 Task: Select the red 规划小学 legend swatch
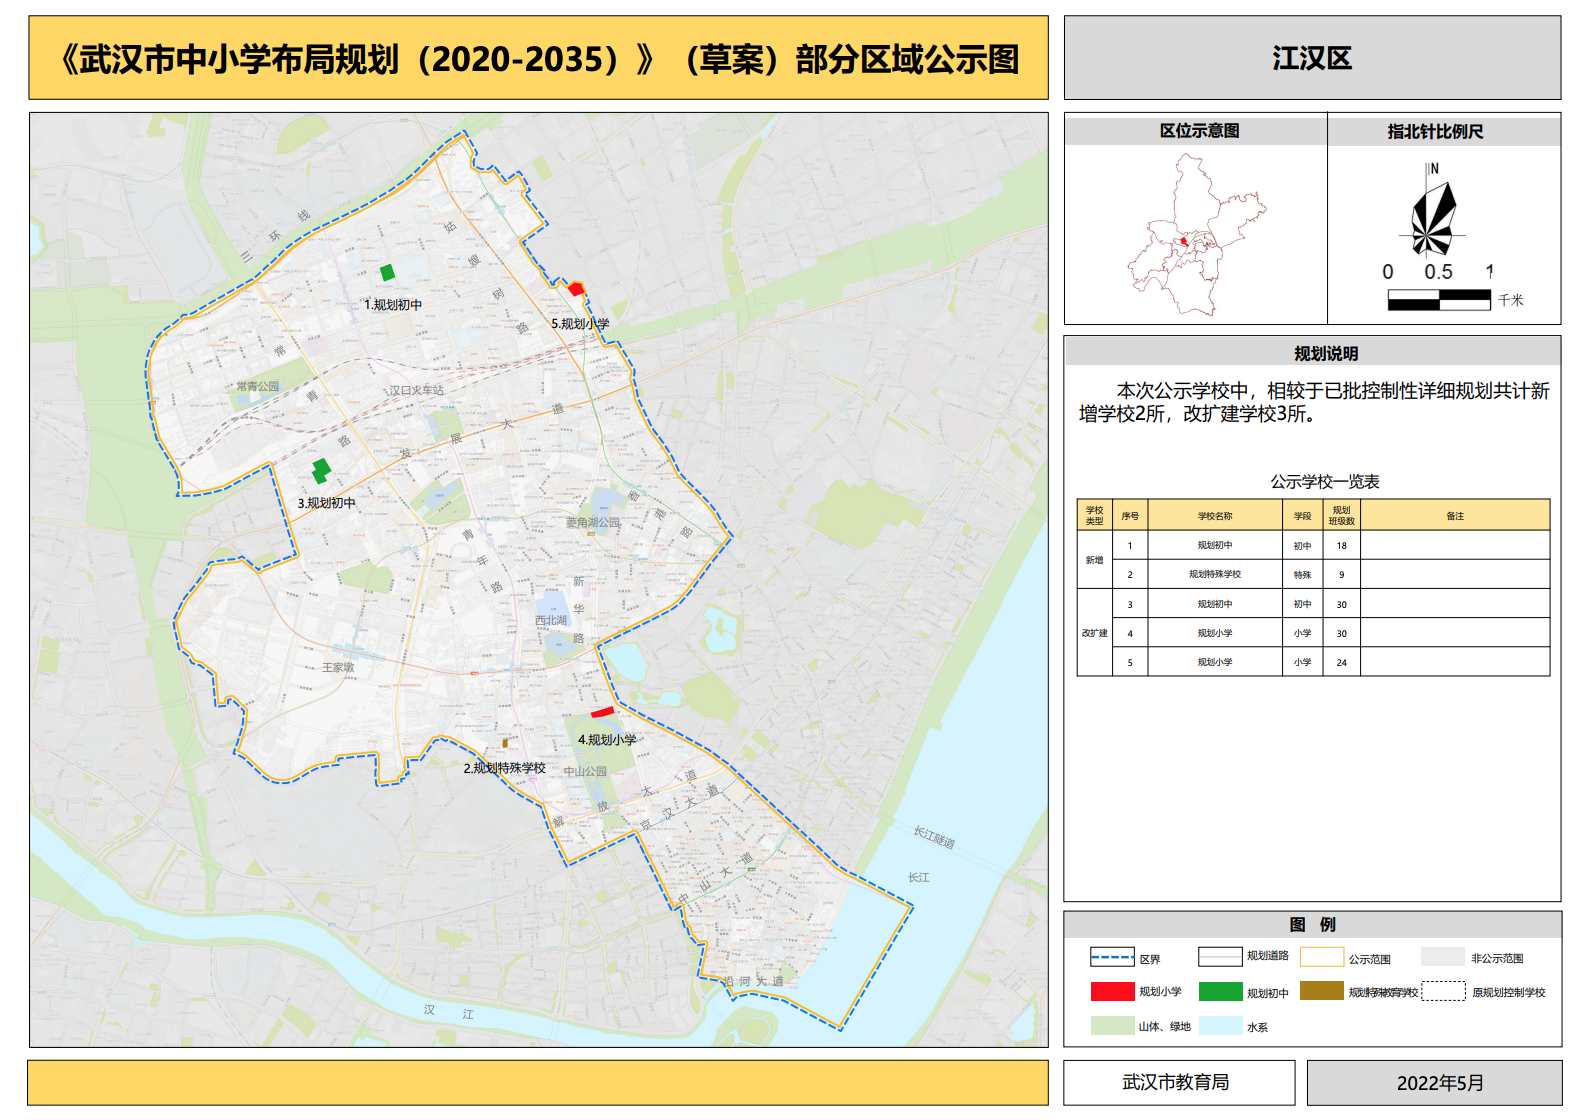click(x=1112, y=991)
